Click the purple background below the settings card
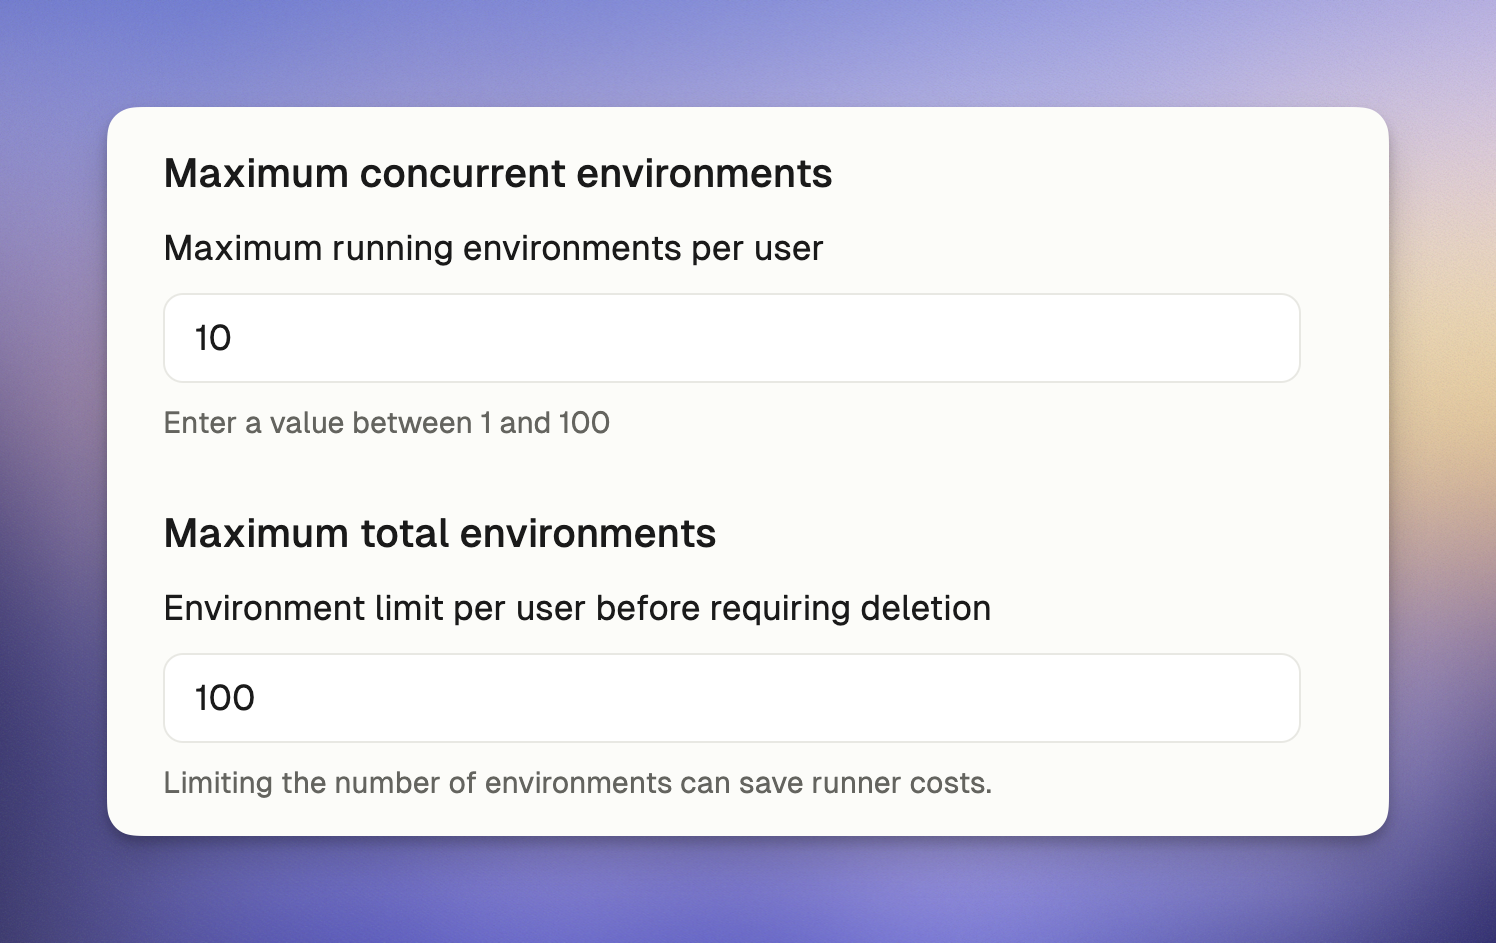Viewport: 1496px width, 943px height. [748, 890]
